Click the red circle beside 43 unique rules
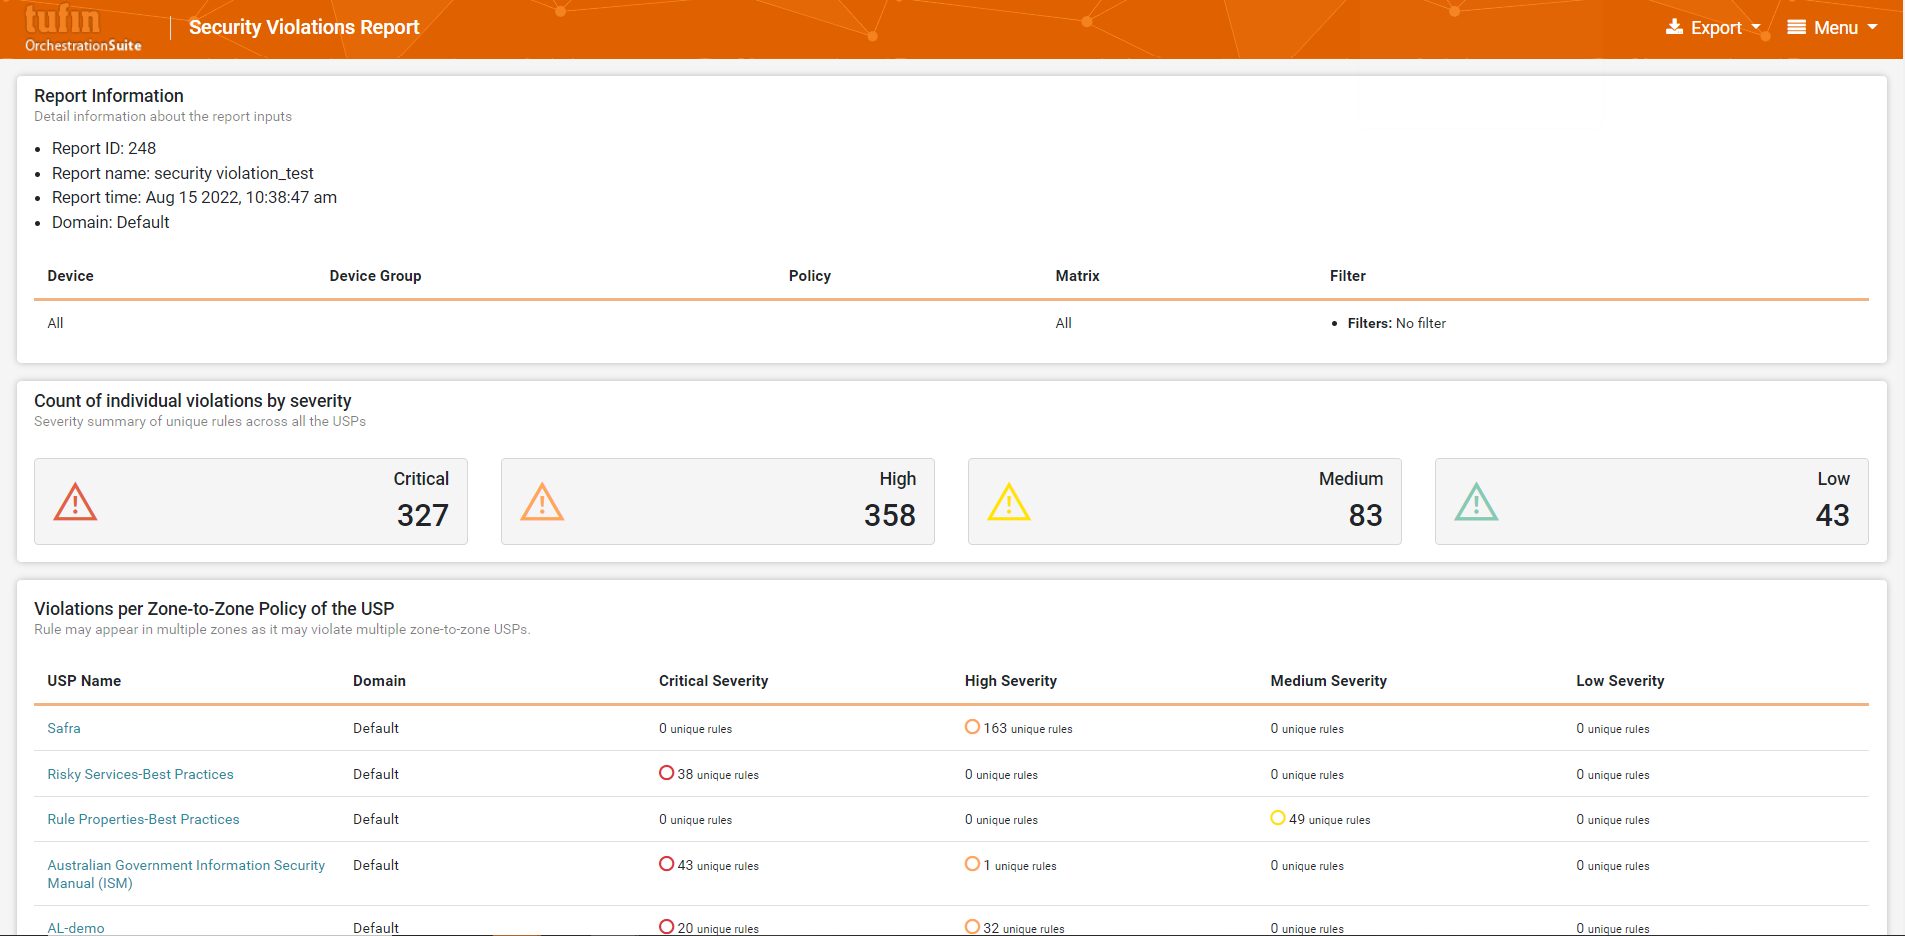 point(666,864)
